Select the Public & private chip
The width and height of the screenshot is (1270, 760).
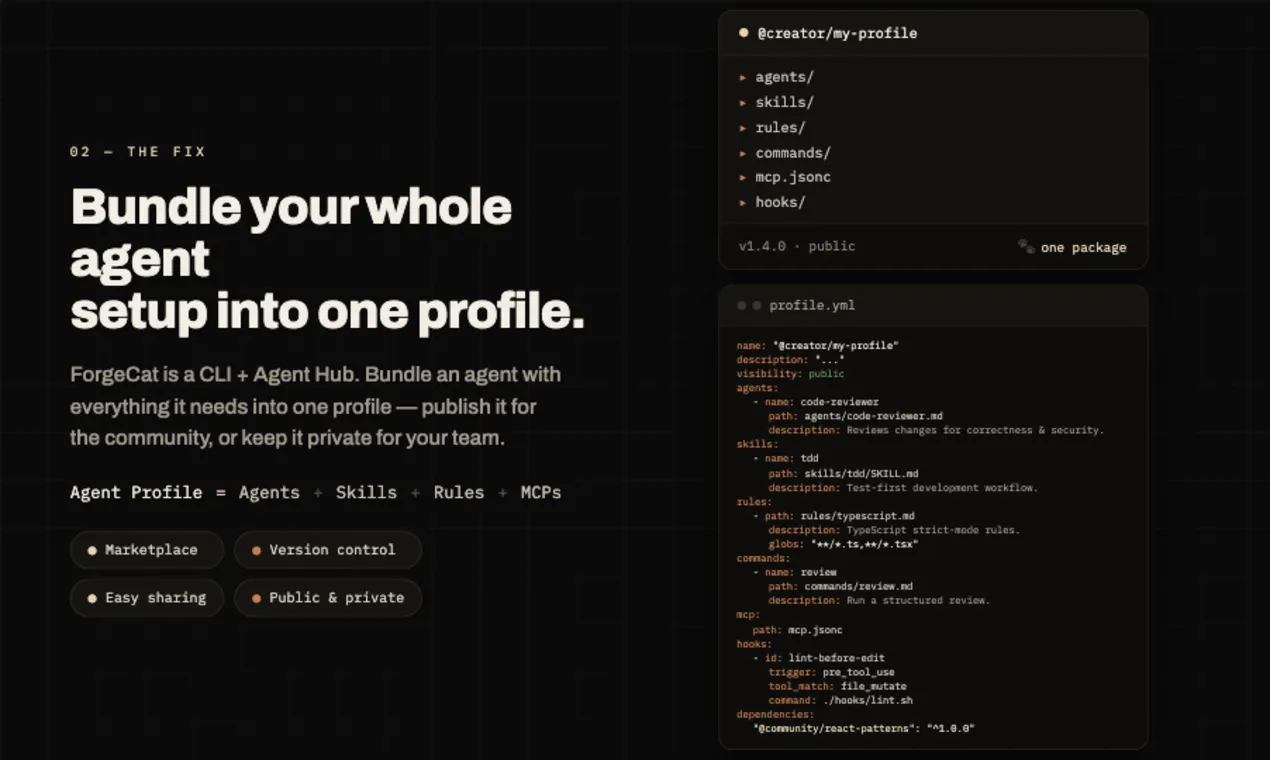click(x=328, y=598)
